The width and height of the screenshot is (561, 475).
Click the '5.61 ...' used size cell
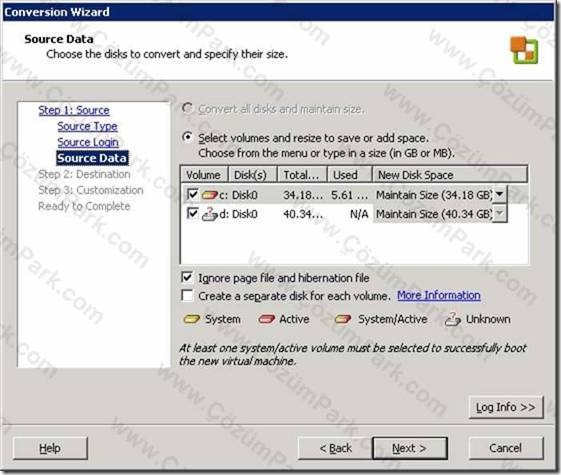(x=350, y=195)
